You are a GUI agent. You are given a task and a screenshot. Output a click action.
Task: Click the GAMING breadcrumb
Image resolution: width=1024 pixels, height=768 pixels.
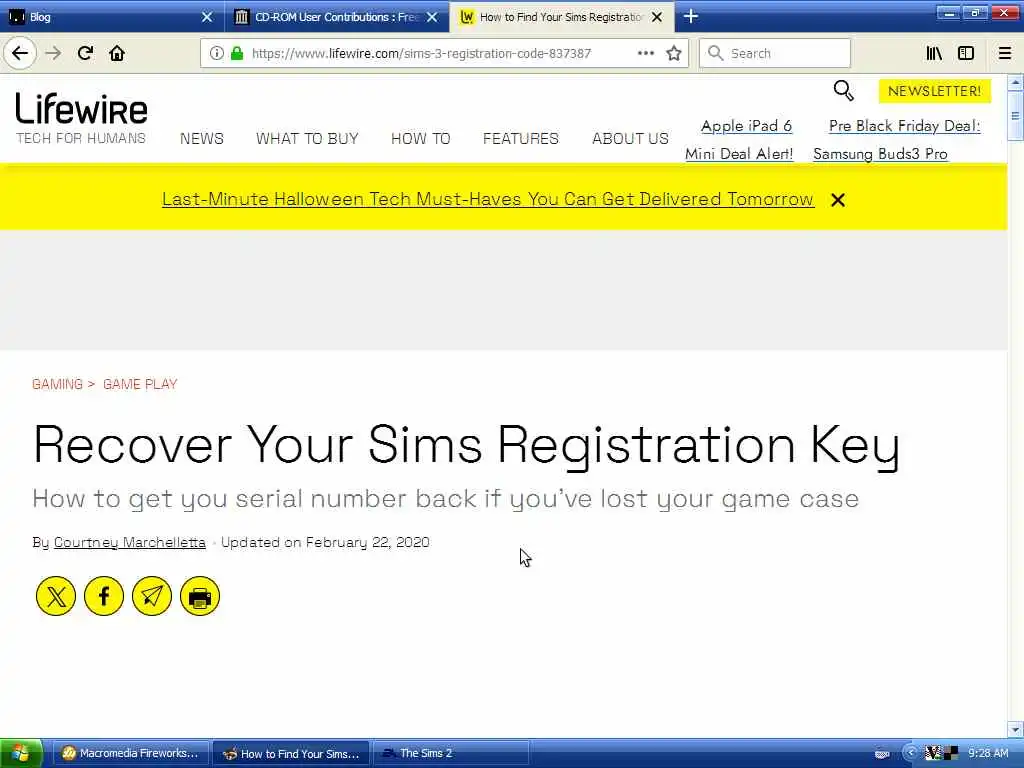(x=57, y=384)
